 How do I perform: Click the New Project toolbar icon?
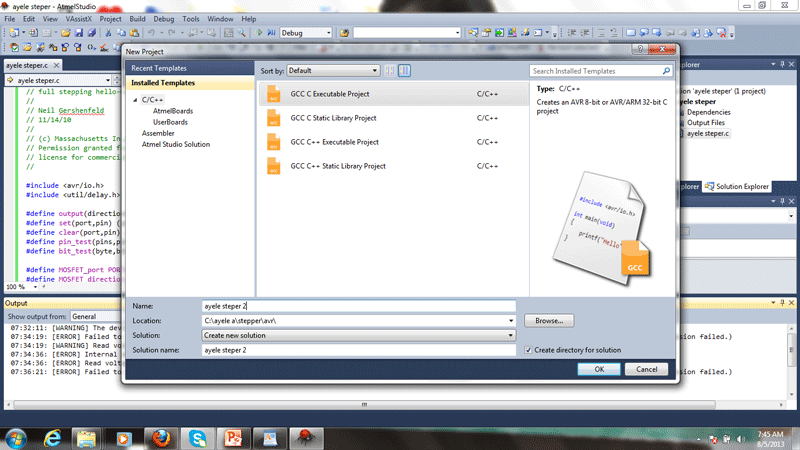click(14, 33)
